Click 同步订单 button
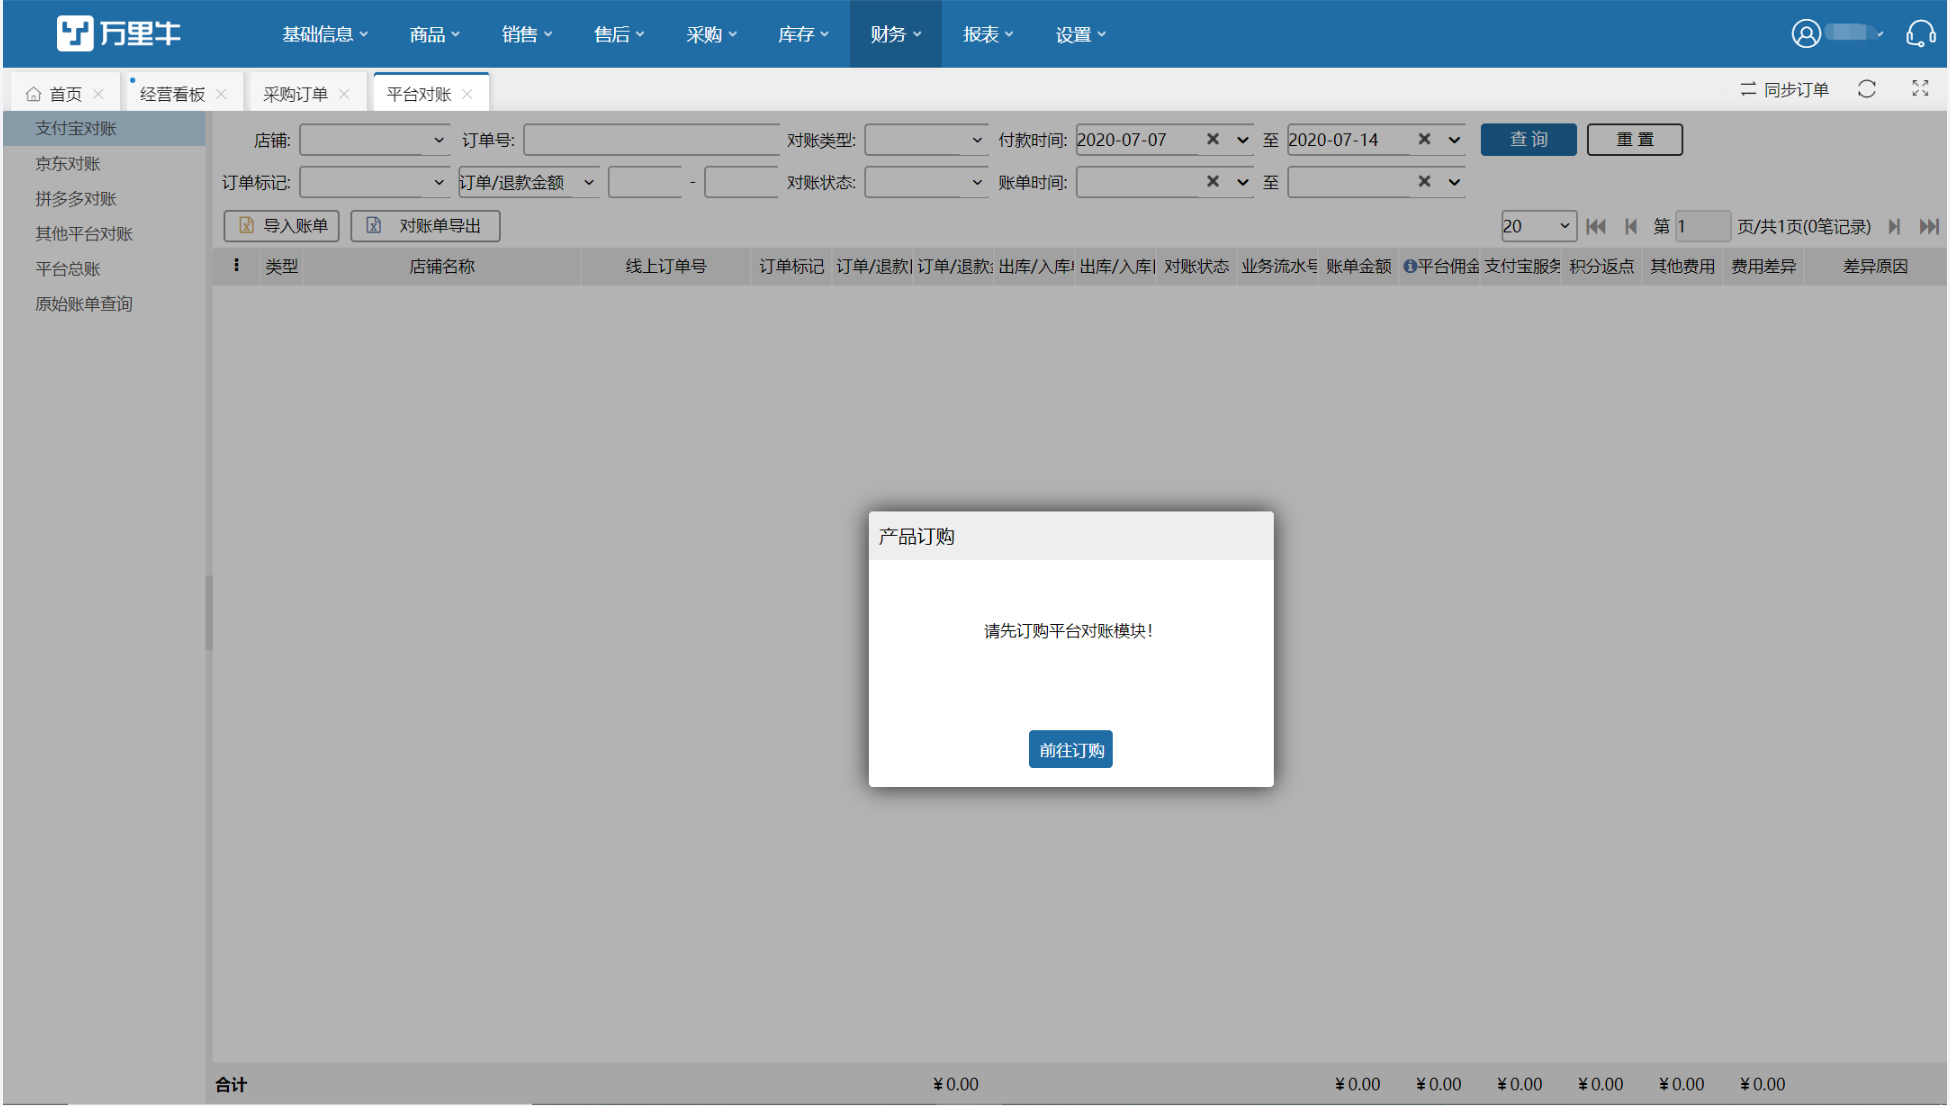This screenshot has height=1106, width=1950. click(1784, 90)
